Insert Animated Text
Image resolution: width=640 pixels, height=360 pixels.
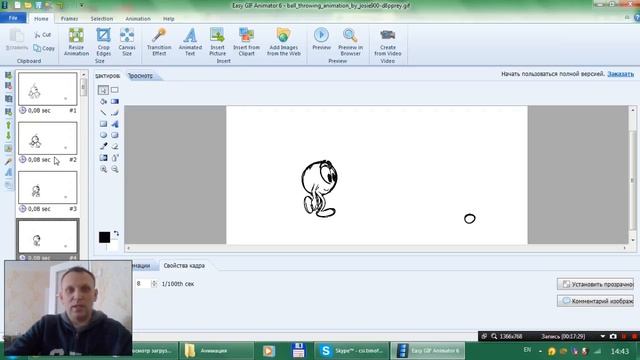point(190,42)
